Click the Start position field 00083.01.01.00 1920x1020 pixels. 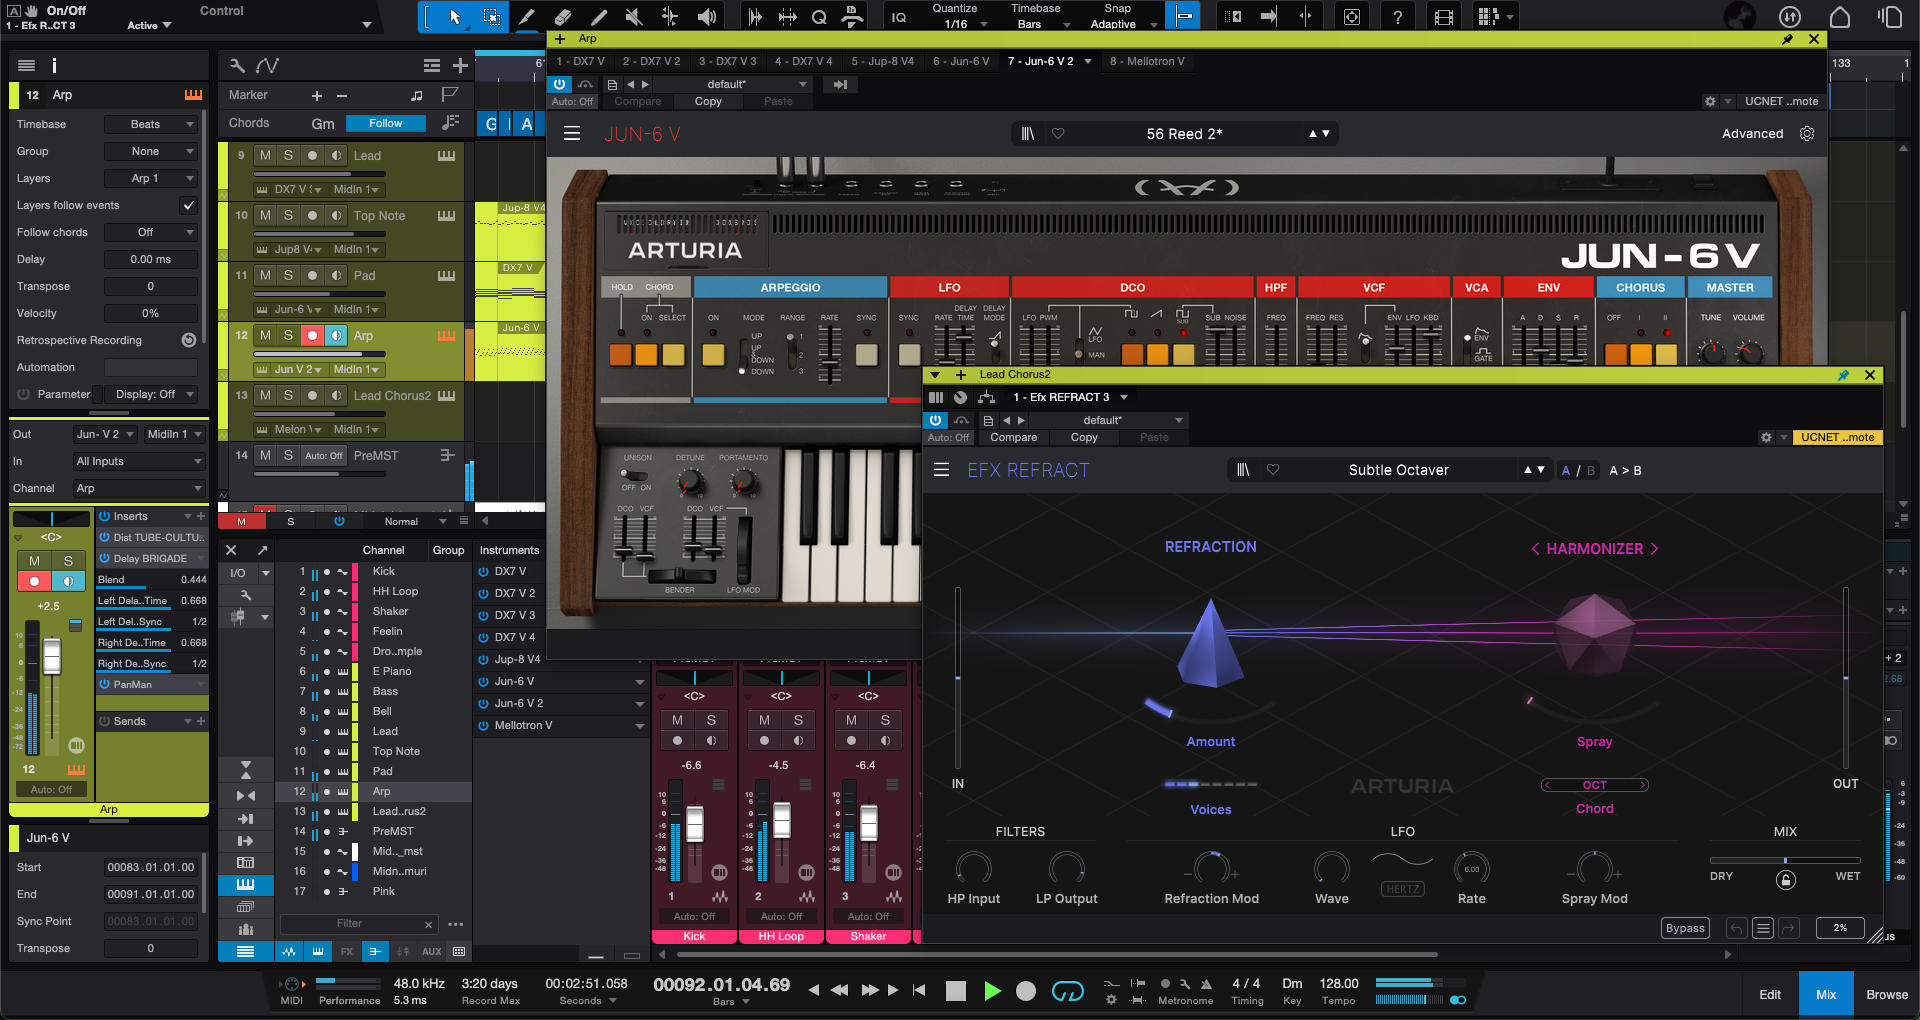point(151,867)
